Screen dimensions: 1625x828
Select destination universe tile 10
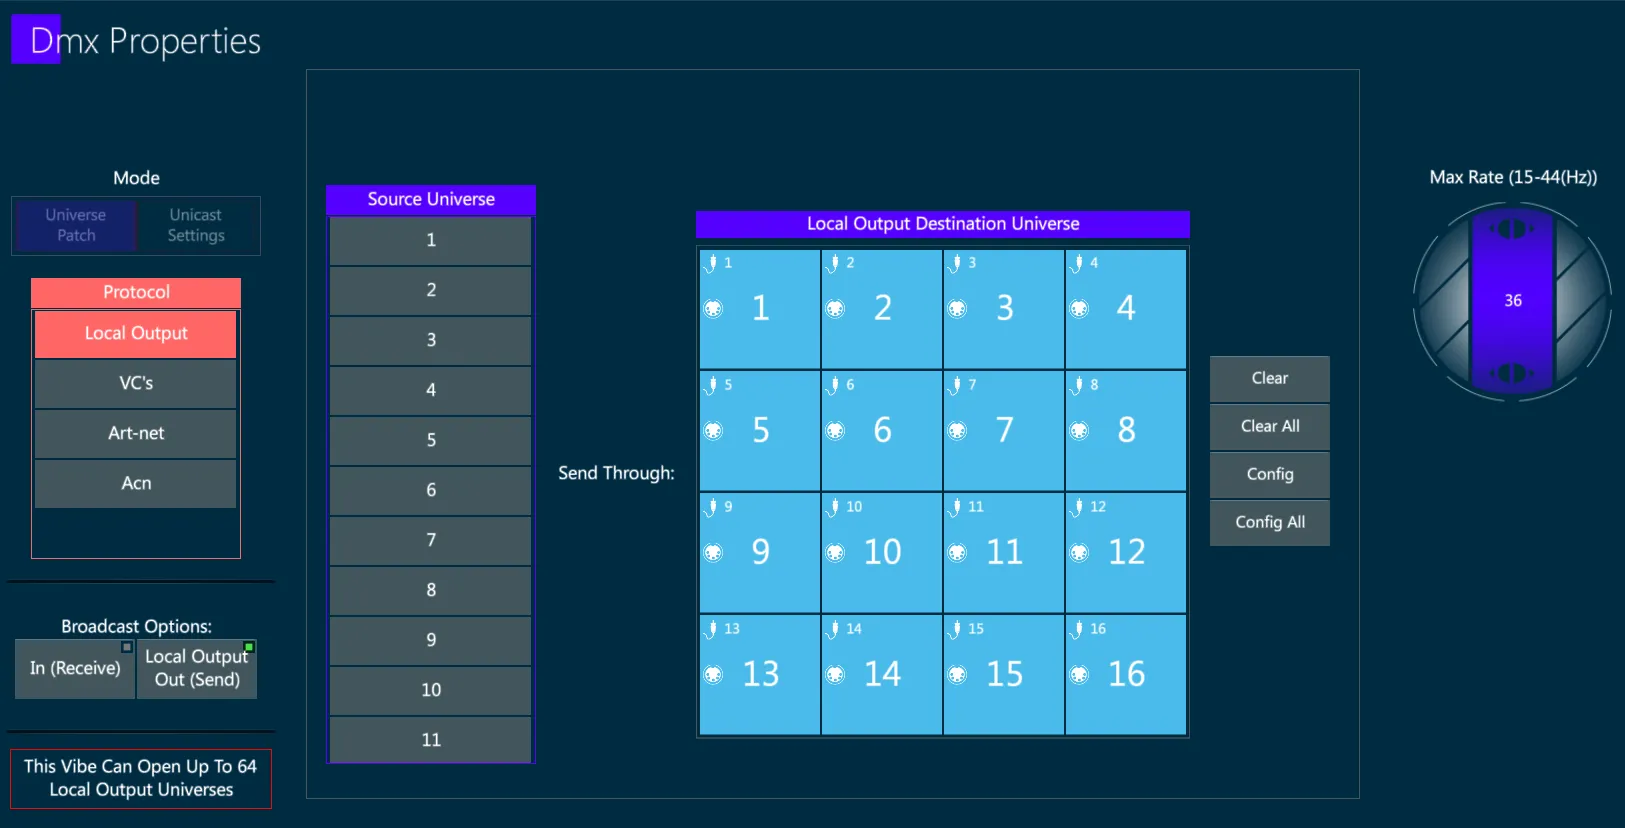[x=882, y=553]
